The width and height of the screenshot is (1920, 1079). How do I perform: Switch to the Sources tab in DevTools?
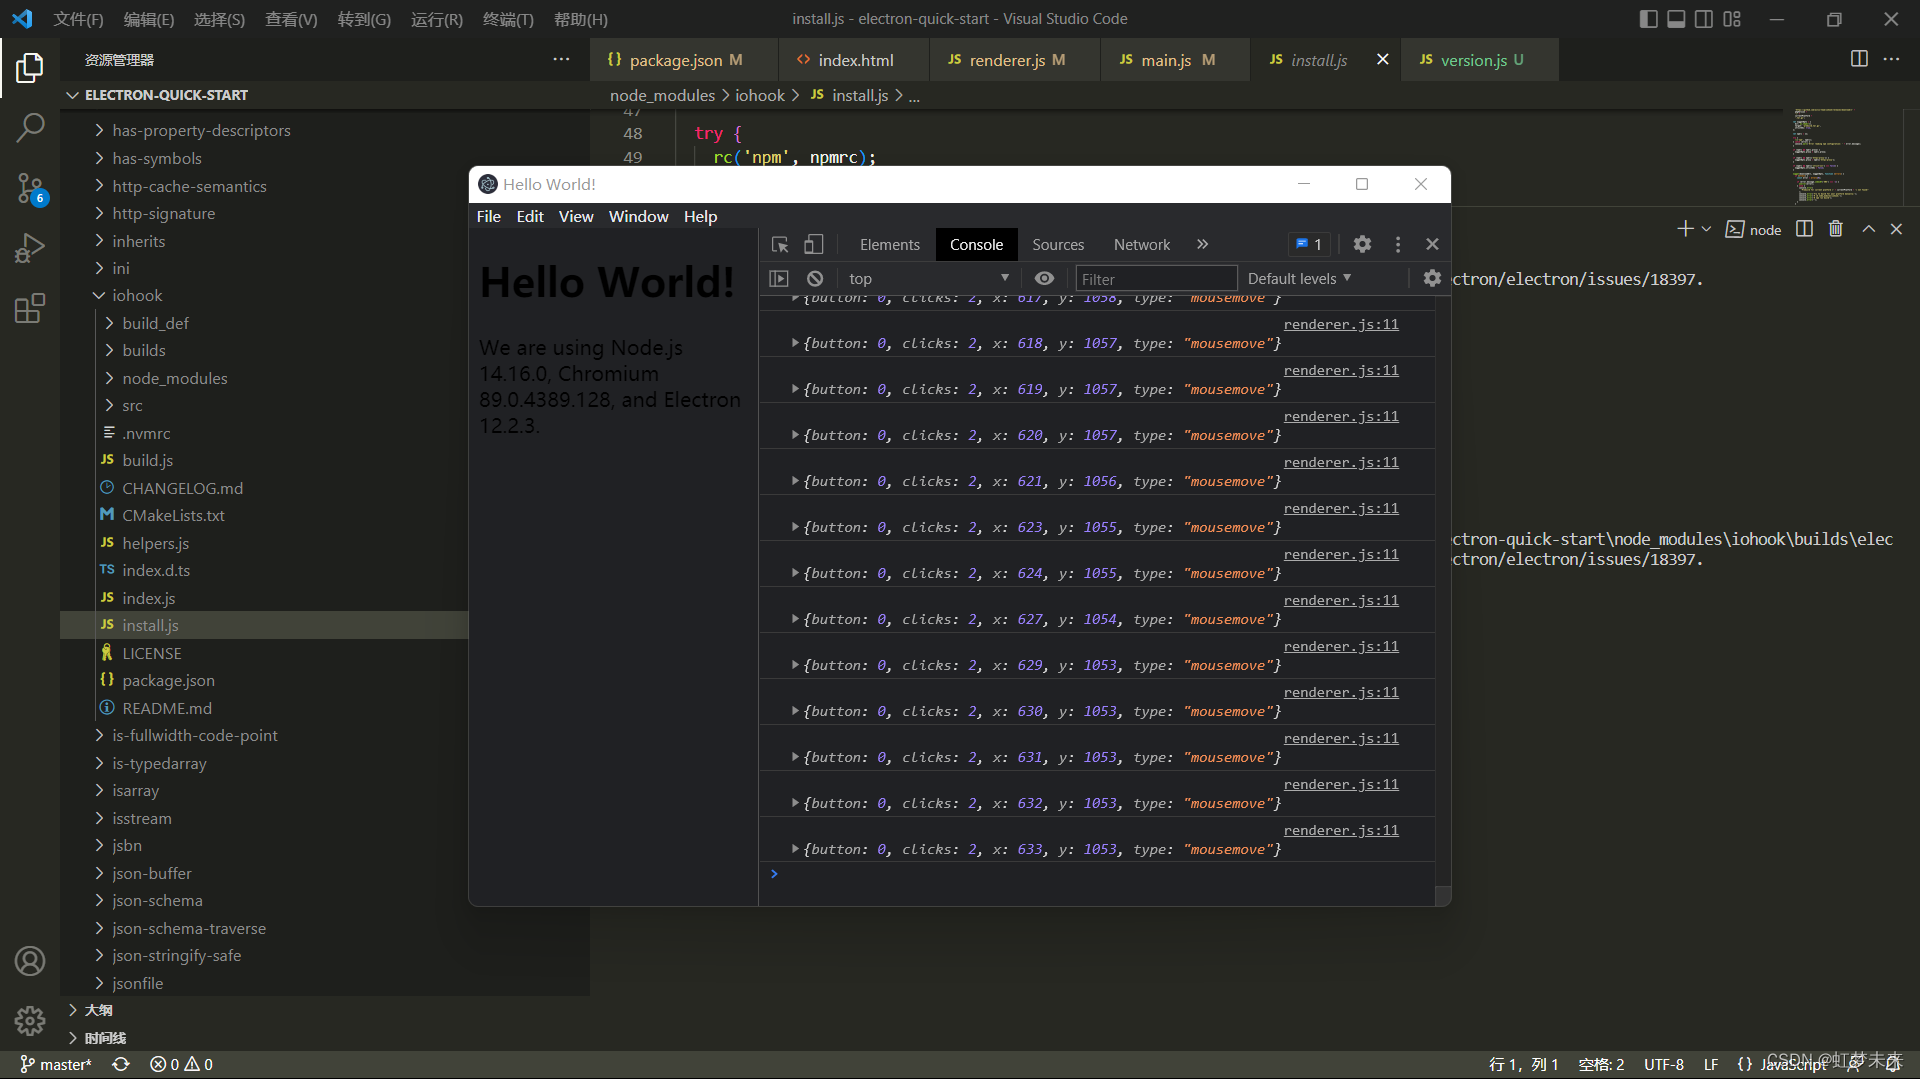[1058, 244]
